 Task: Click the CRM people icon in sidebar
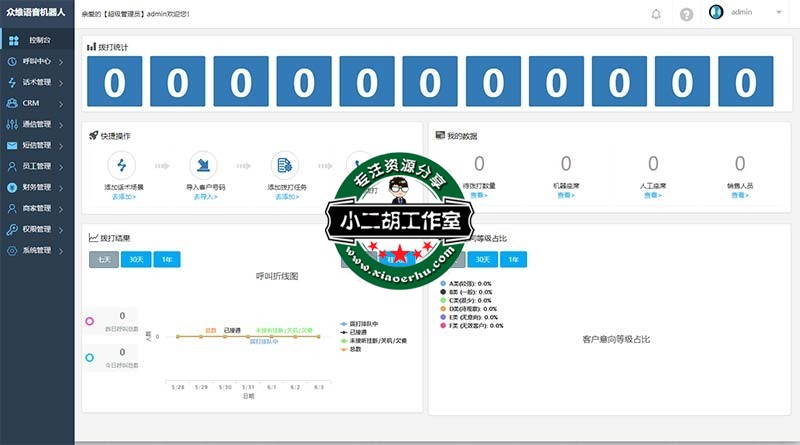tap(12, 103)
